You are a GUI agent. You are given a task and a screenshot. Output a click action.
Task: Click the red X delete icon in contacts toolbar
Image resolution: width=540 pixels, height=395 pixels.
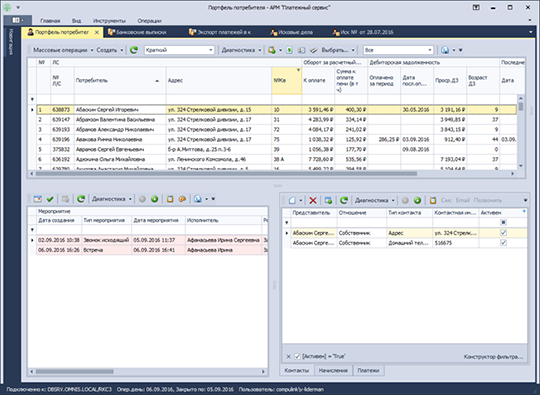pyautogui.click(x=313, y=200)
